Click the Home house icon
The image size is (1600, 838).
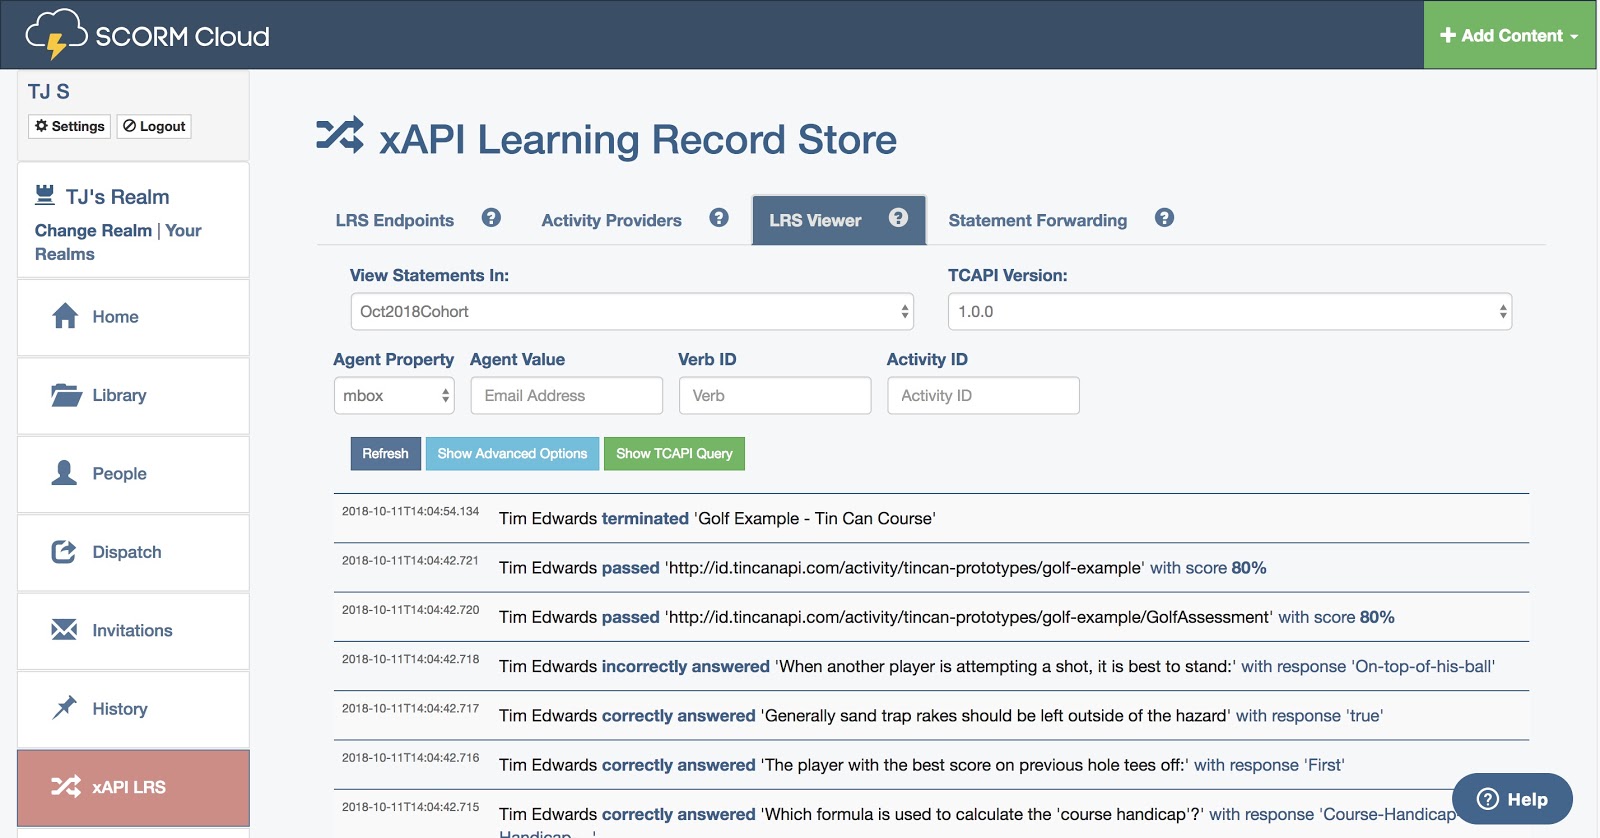(65, 316)
